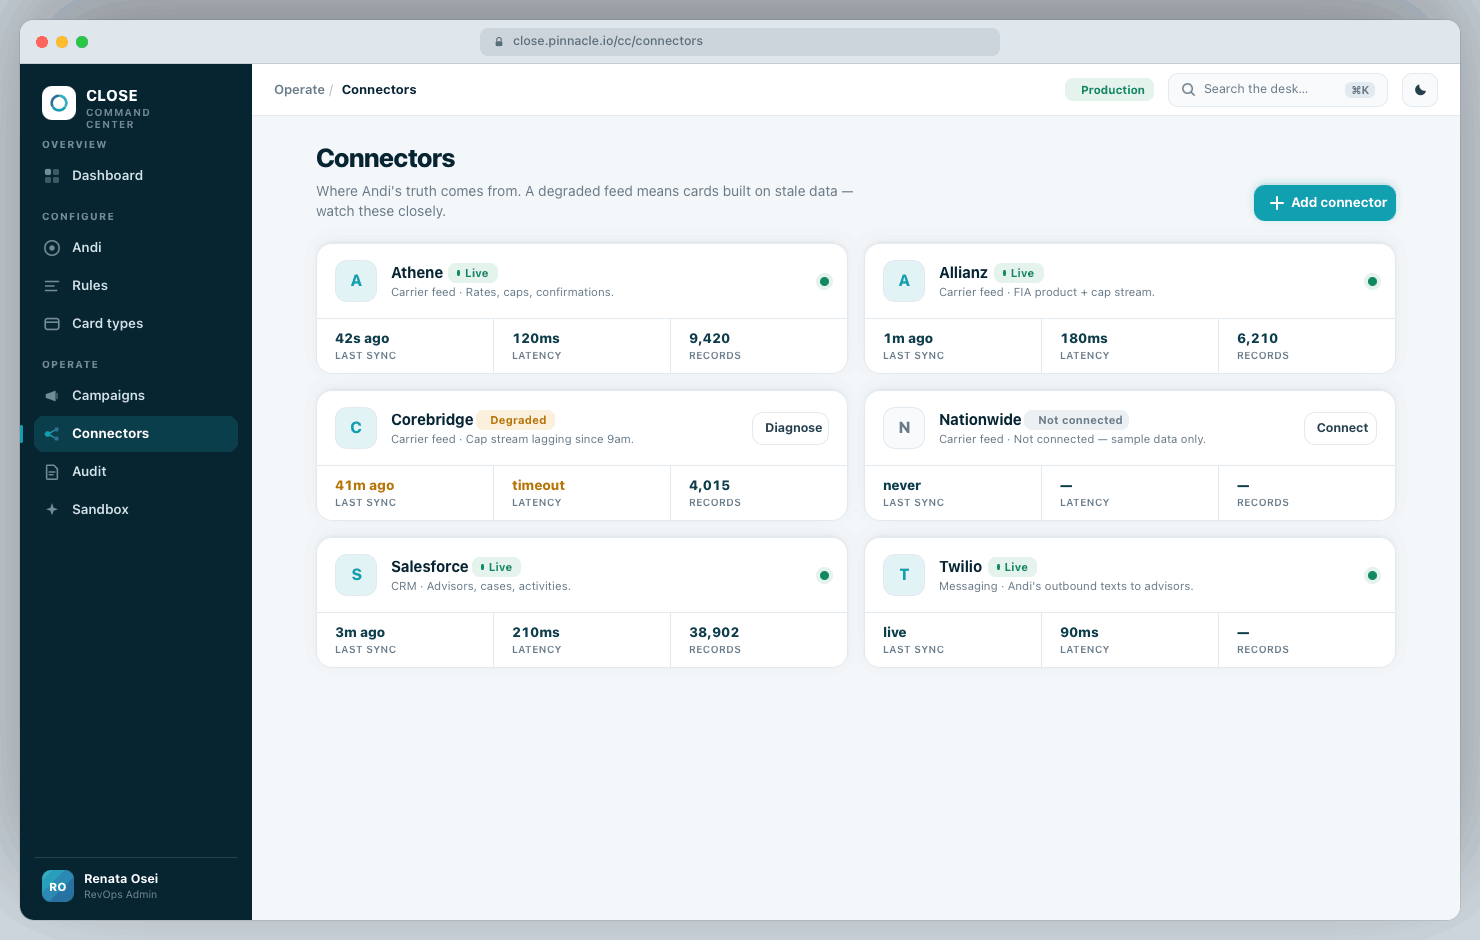Screen dimensions: 1480x940
Task: Toggle dark mode with the moon button
Action: tap(1420, 90)
